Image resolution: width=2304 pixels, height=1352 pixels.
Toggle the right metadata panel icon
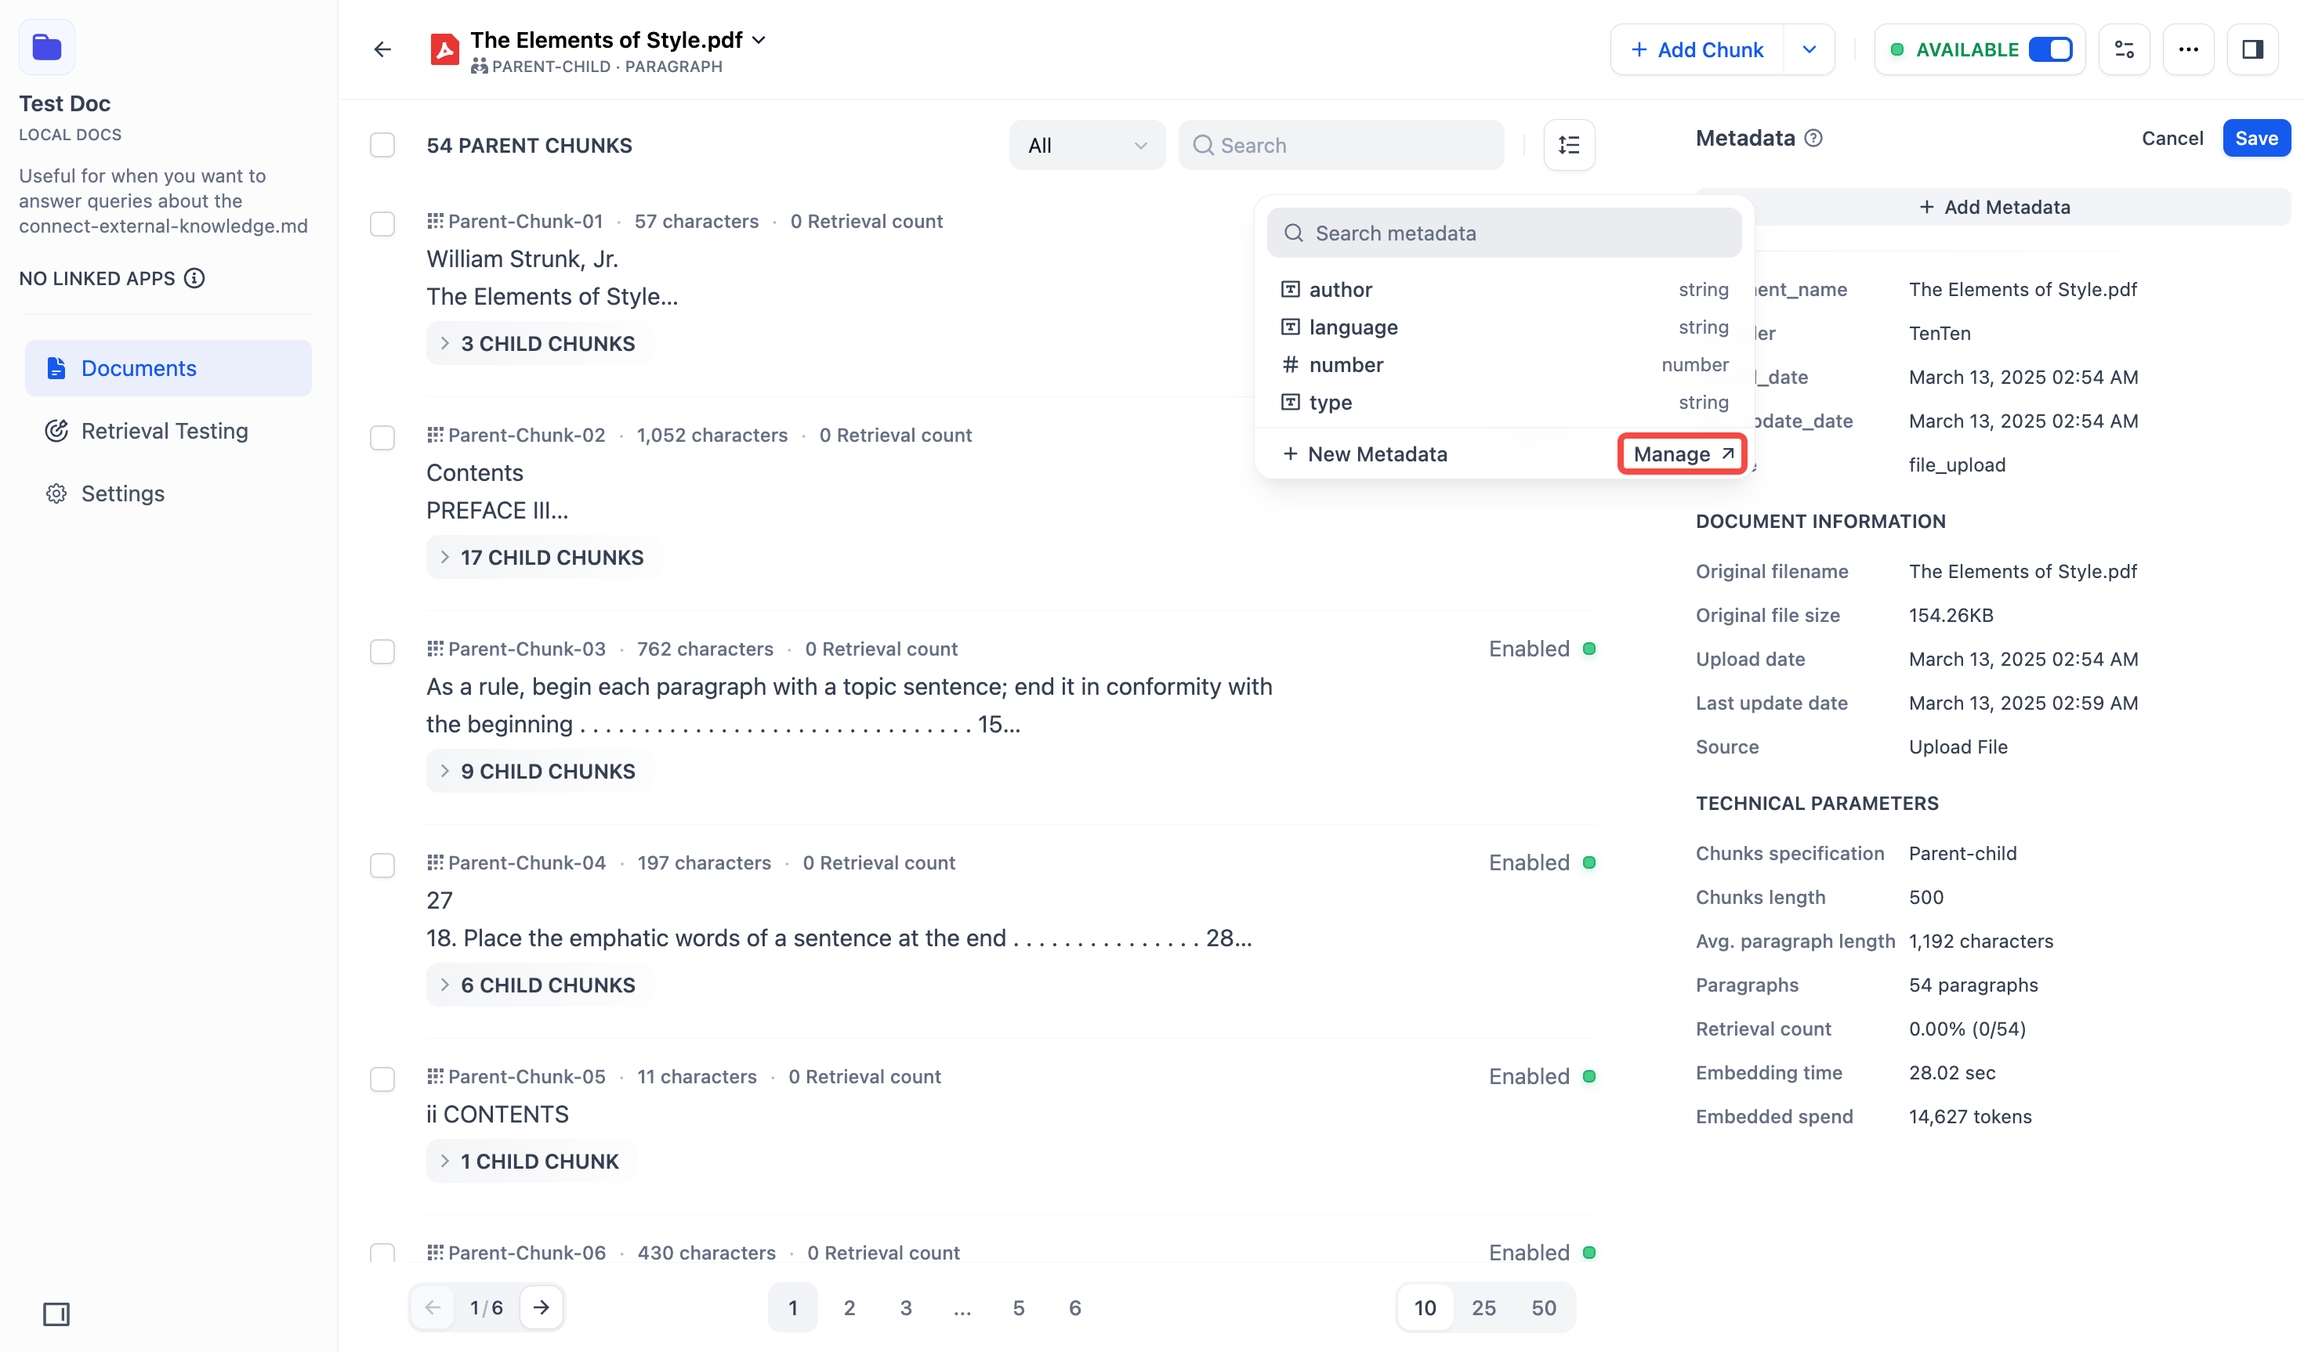tap(2252, 49)
